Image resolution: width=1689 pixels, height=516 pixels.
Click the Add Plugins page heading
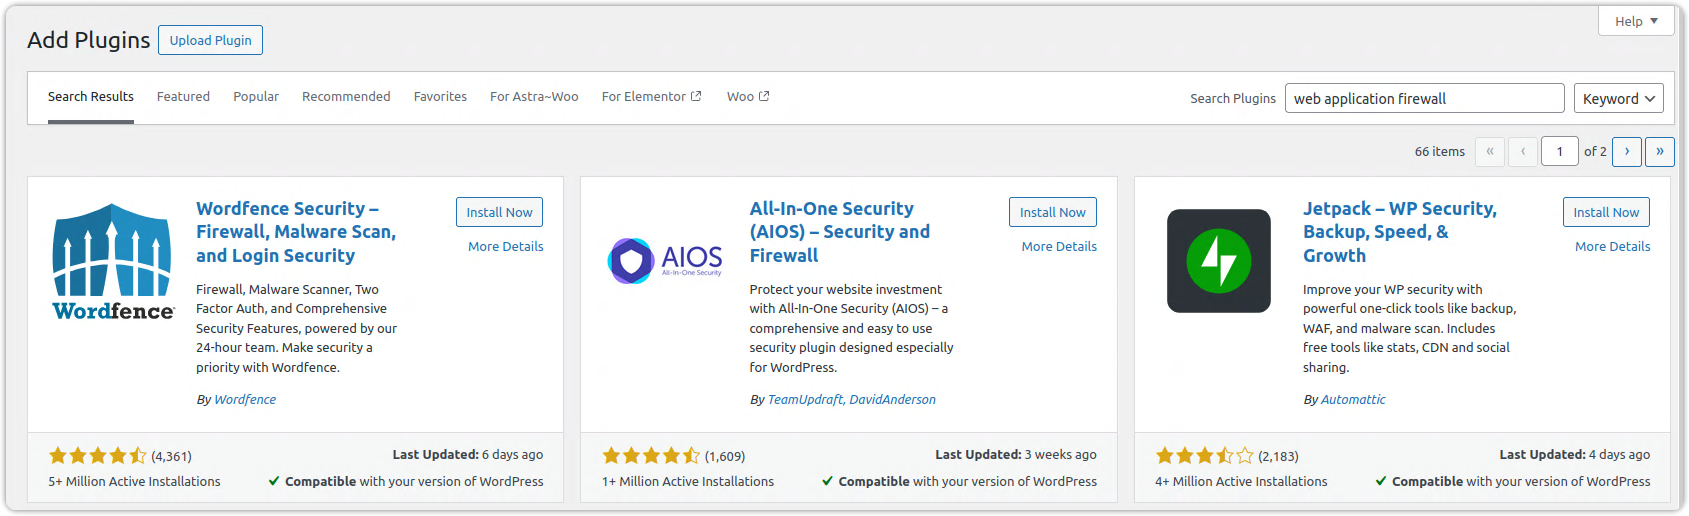(x=88, y=40)
